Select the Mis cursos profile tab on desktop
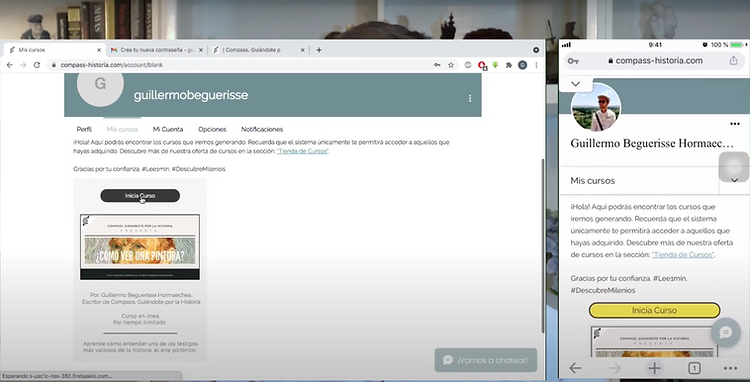This screenshot has height=382, width=750. pyautogui.click(x=122, y=129)
